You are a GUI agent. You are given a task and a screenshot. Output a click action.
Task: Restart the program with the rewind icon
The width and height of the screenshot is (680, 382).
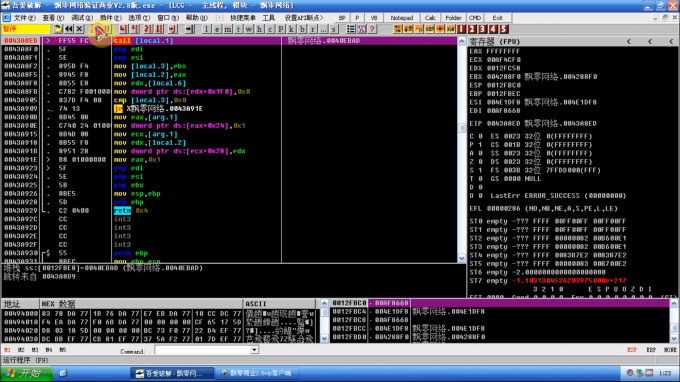point(69,29)
